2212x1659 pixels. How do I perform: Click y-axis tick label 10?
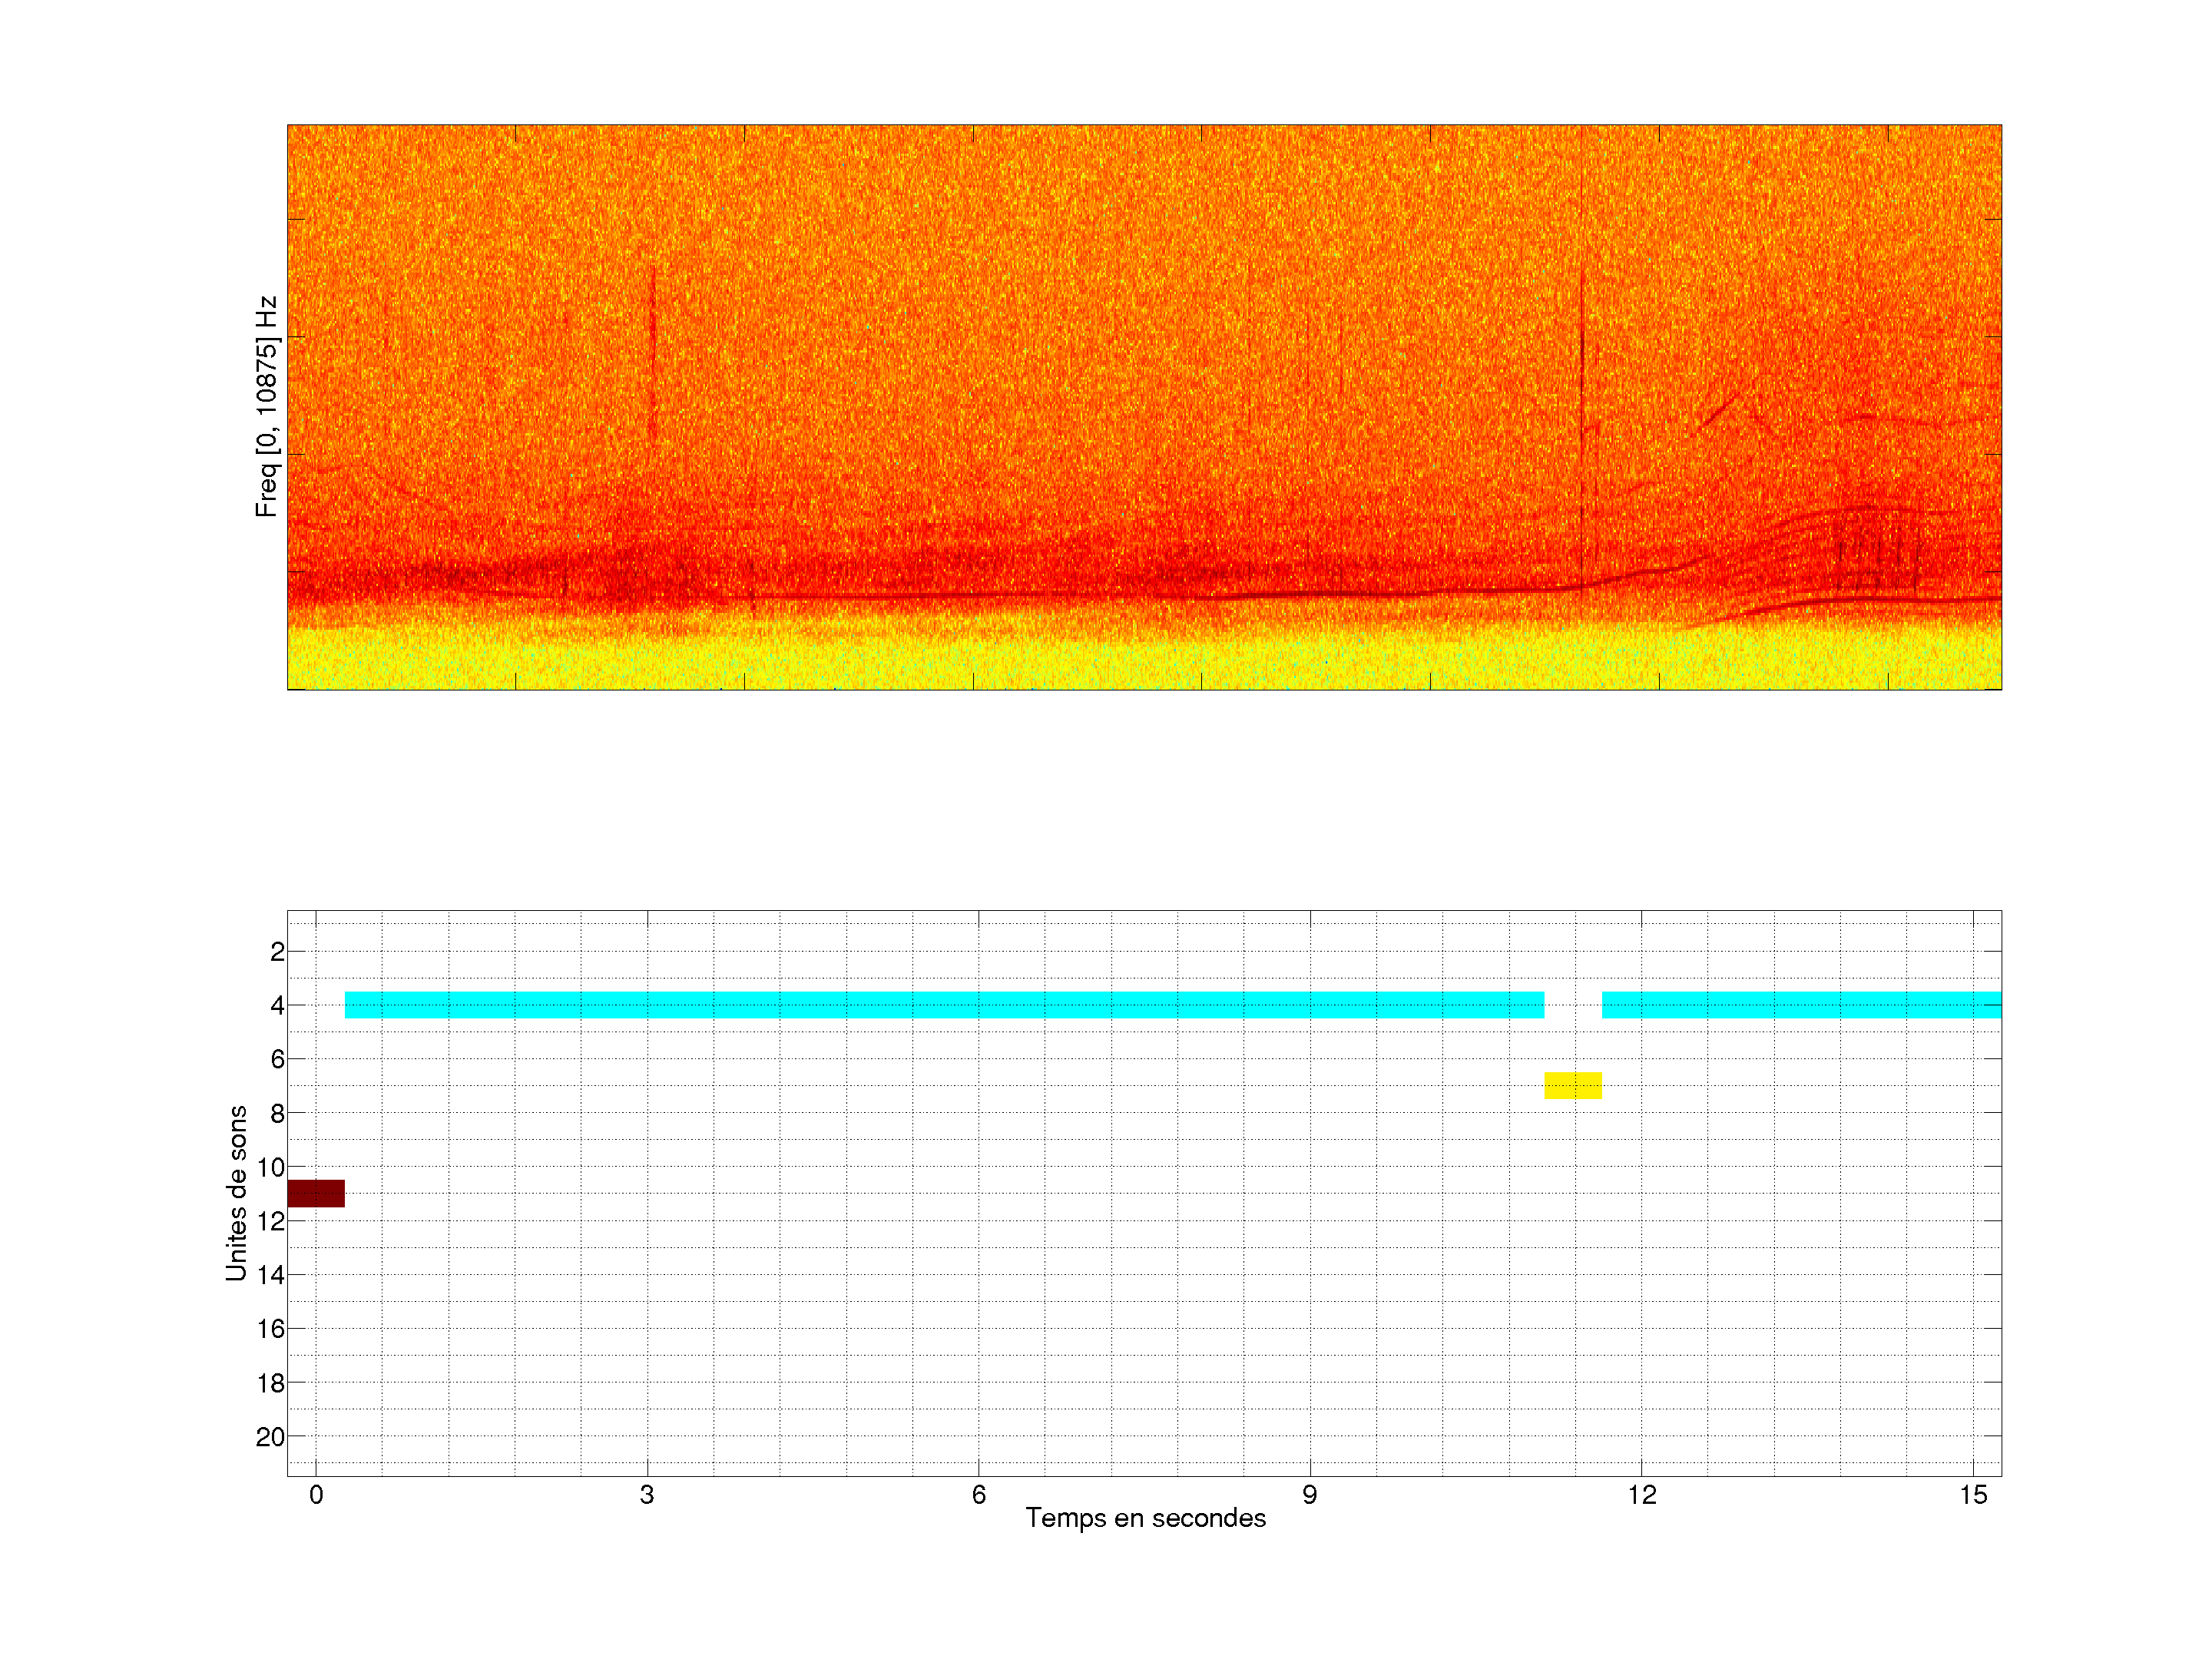point(271,1167)
